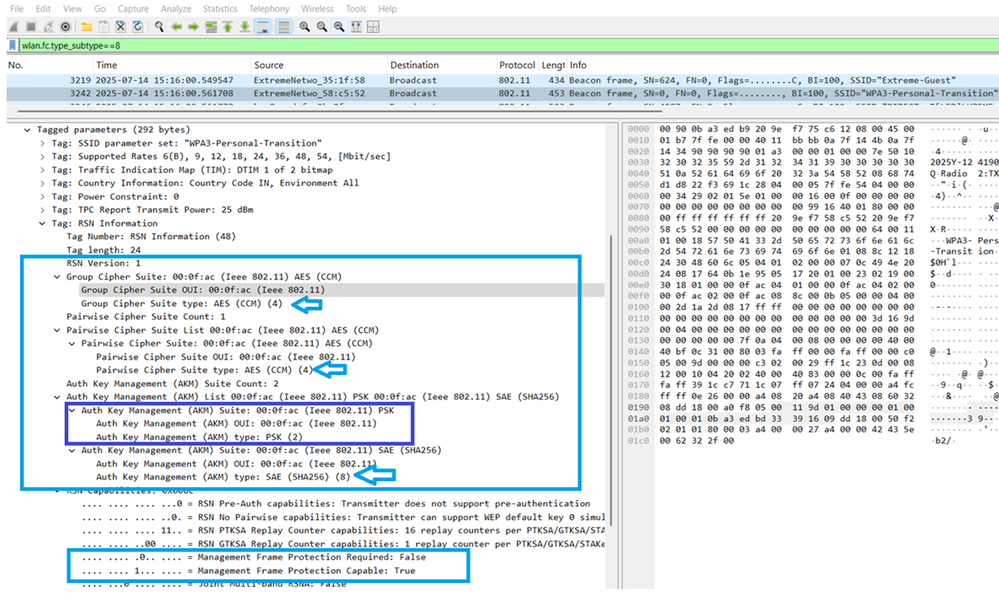Go to specified packet

tap(210, 27)
